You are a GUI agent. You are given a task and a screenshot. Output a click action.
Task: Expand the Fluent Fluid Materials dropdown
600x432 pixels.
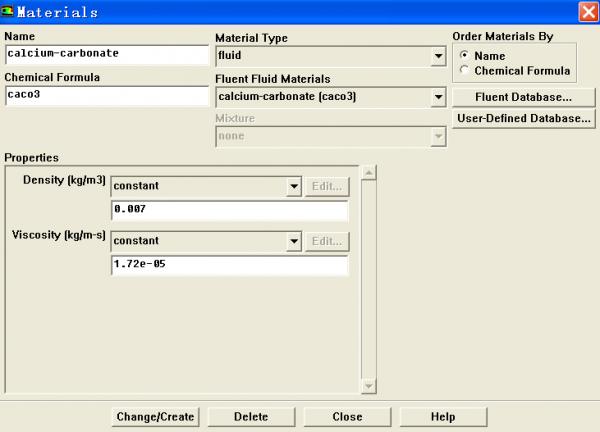pyautogui.click(x=437, y=97)
